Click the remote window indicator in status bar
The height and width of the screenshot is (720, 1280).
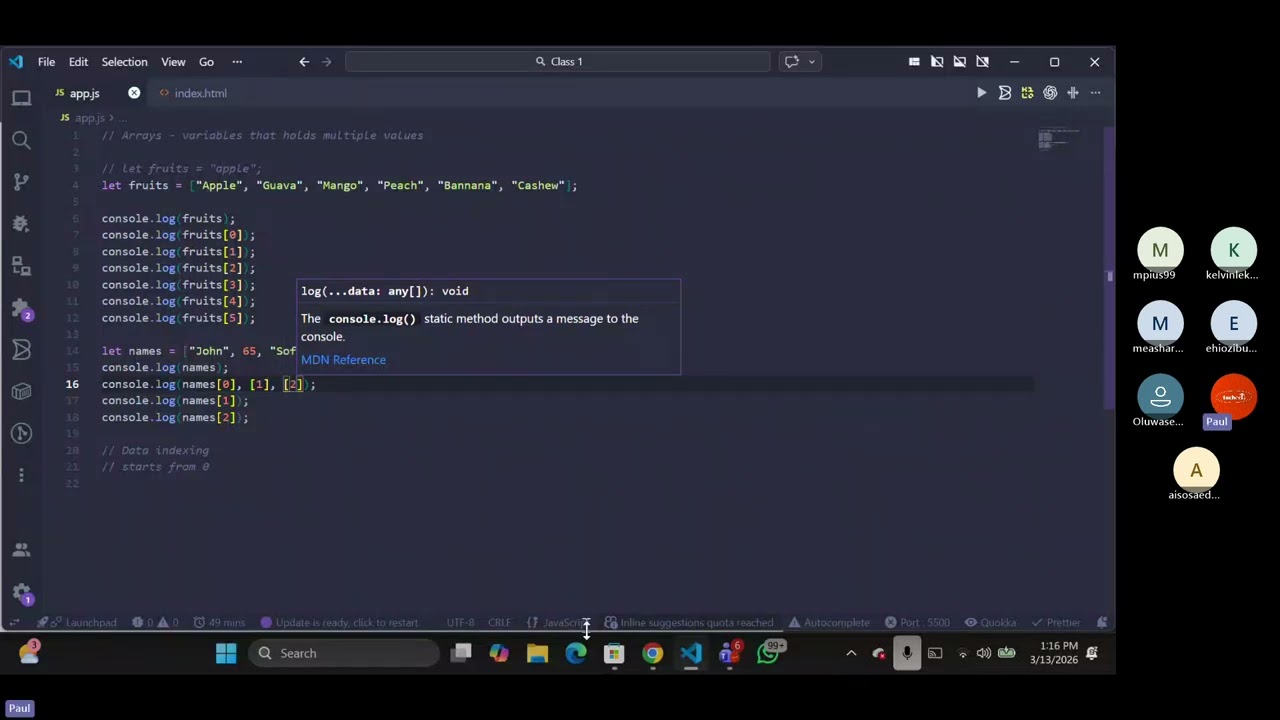tap(16, 622)
